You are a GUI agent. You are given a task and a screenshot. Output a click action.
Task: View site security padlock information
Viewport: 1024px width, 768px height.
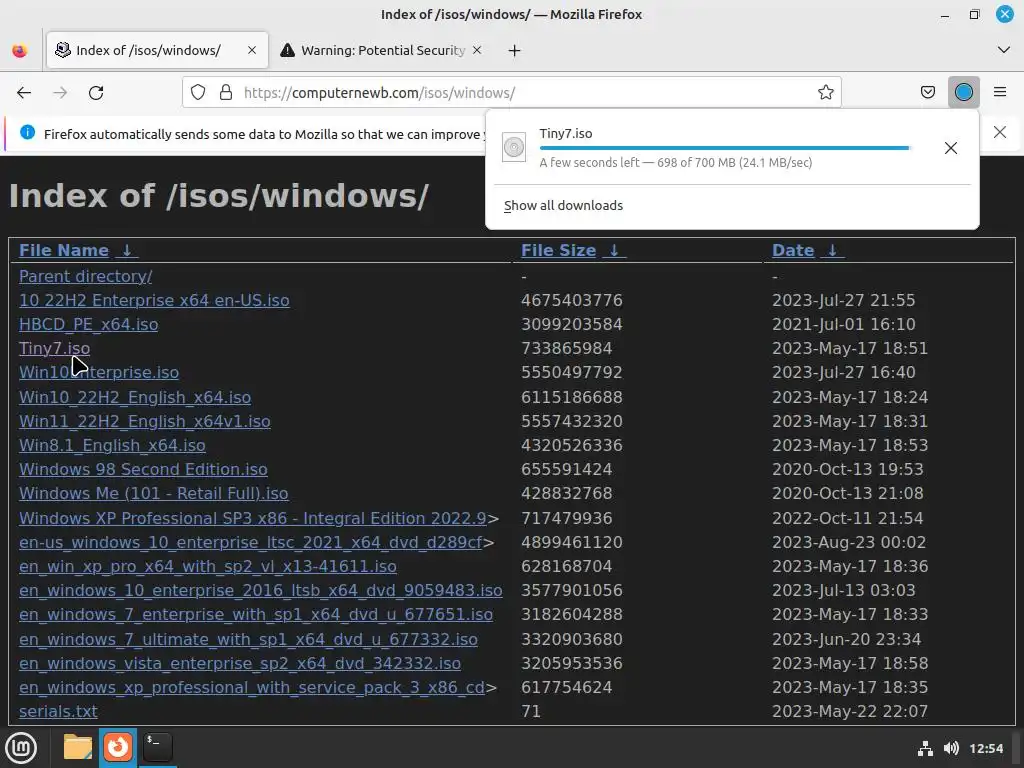pyautogui.click(x=226, y=93)
